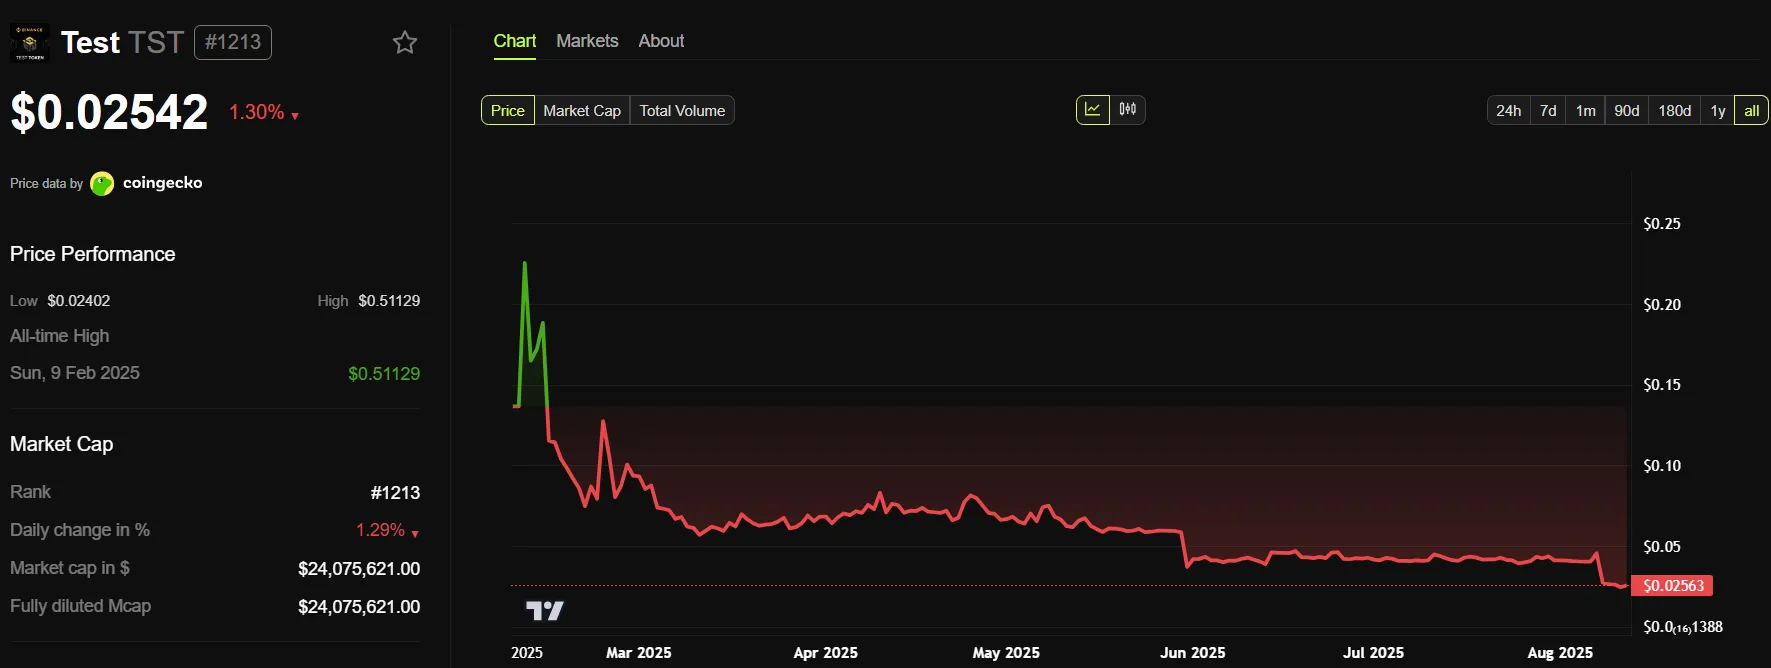The width and height of the screenshot is (1771, 668).
Task: Choose the 90d time range
Action: coord(1626,111)
